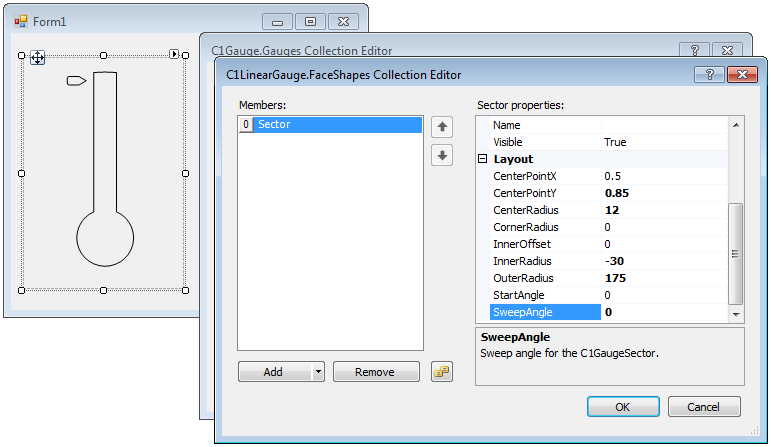
Task: Edit the CenterPointY value 0.85
Action: [x=664, y=193]
